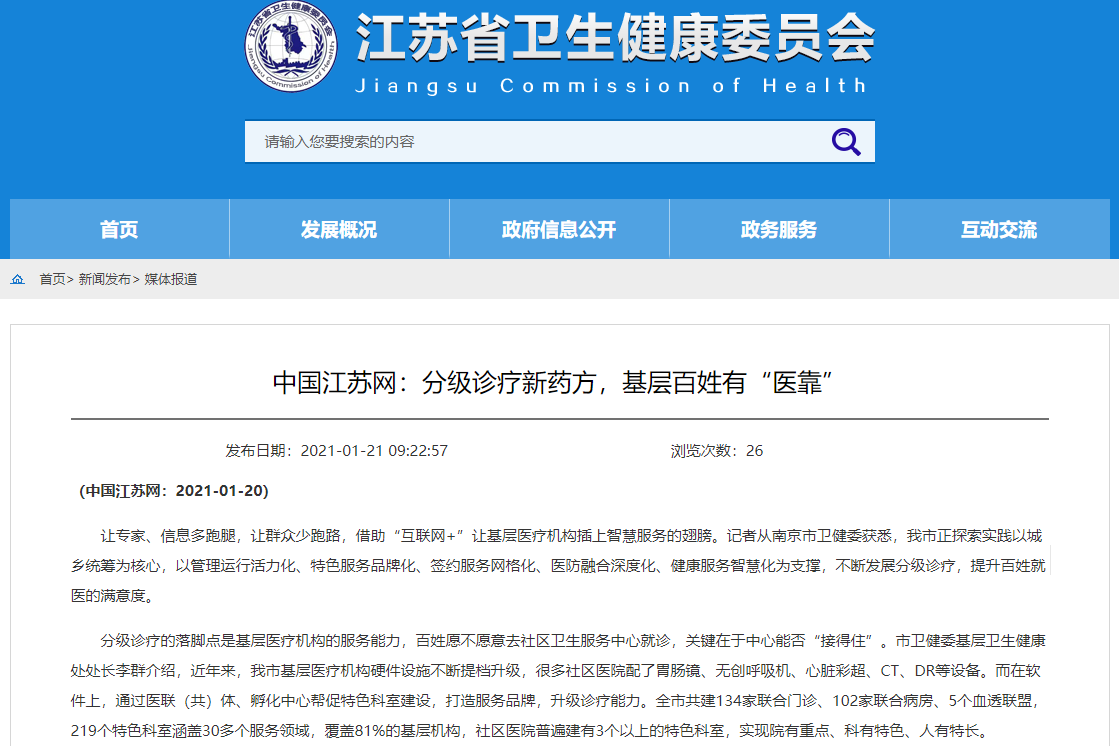Screen dimensions: 1119x746
Task: Open 政府信息公开 in the navigation bar
Action: 559,230
